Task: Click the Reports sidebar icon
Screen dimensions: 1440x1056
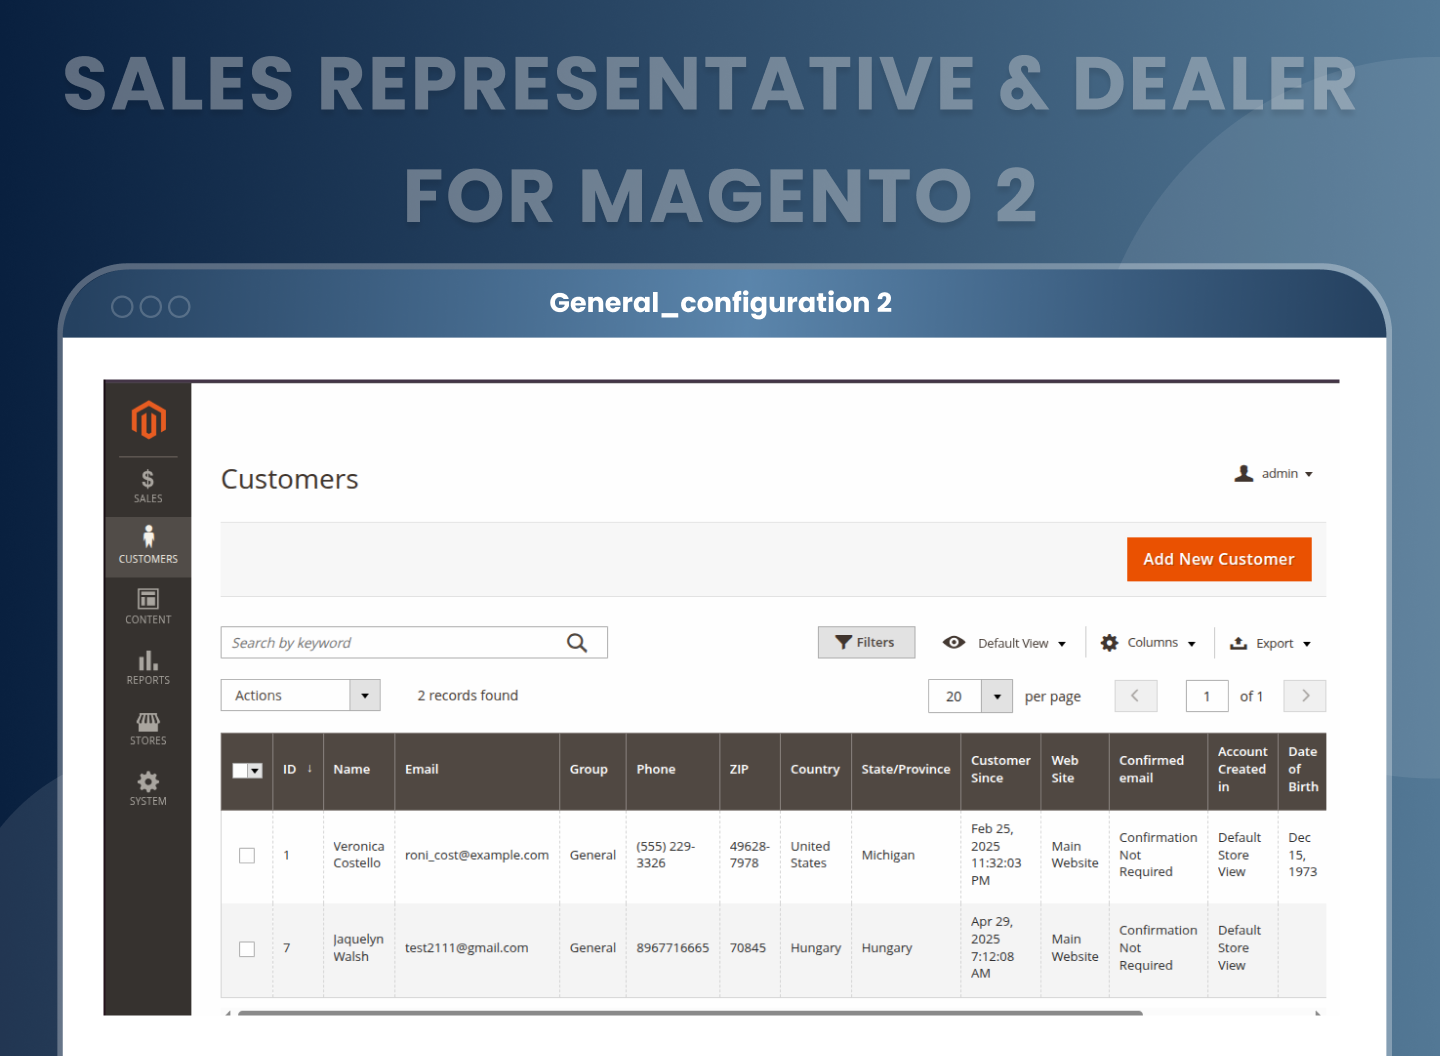Action: [x=147, y=668]
